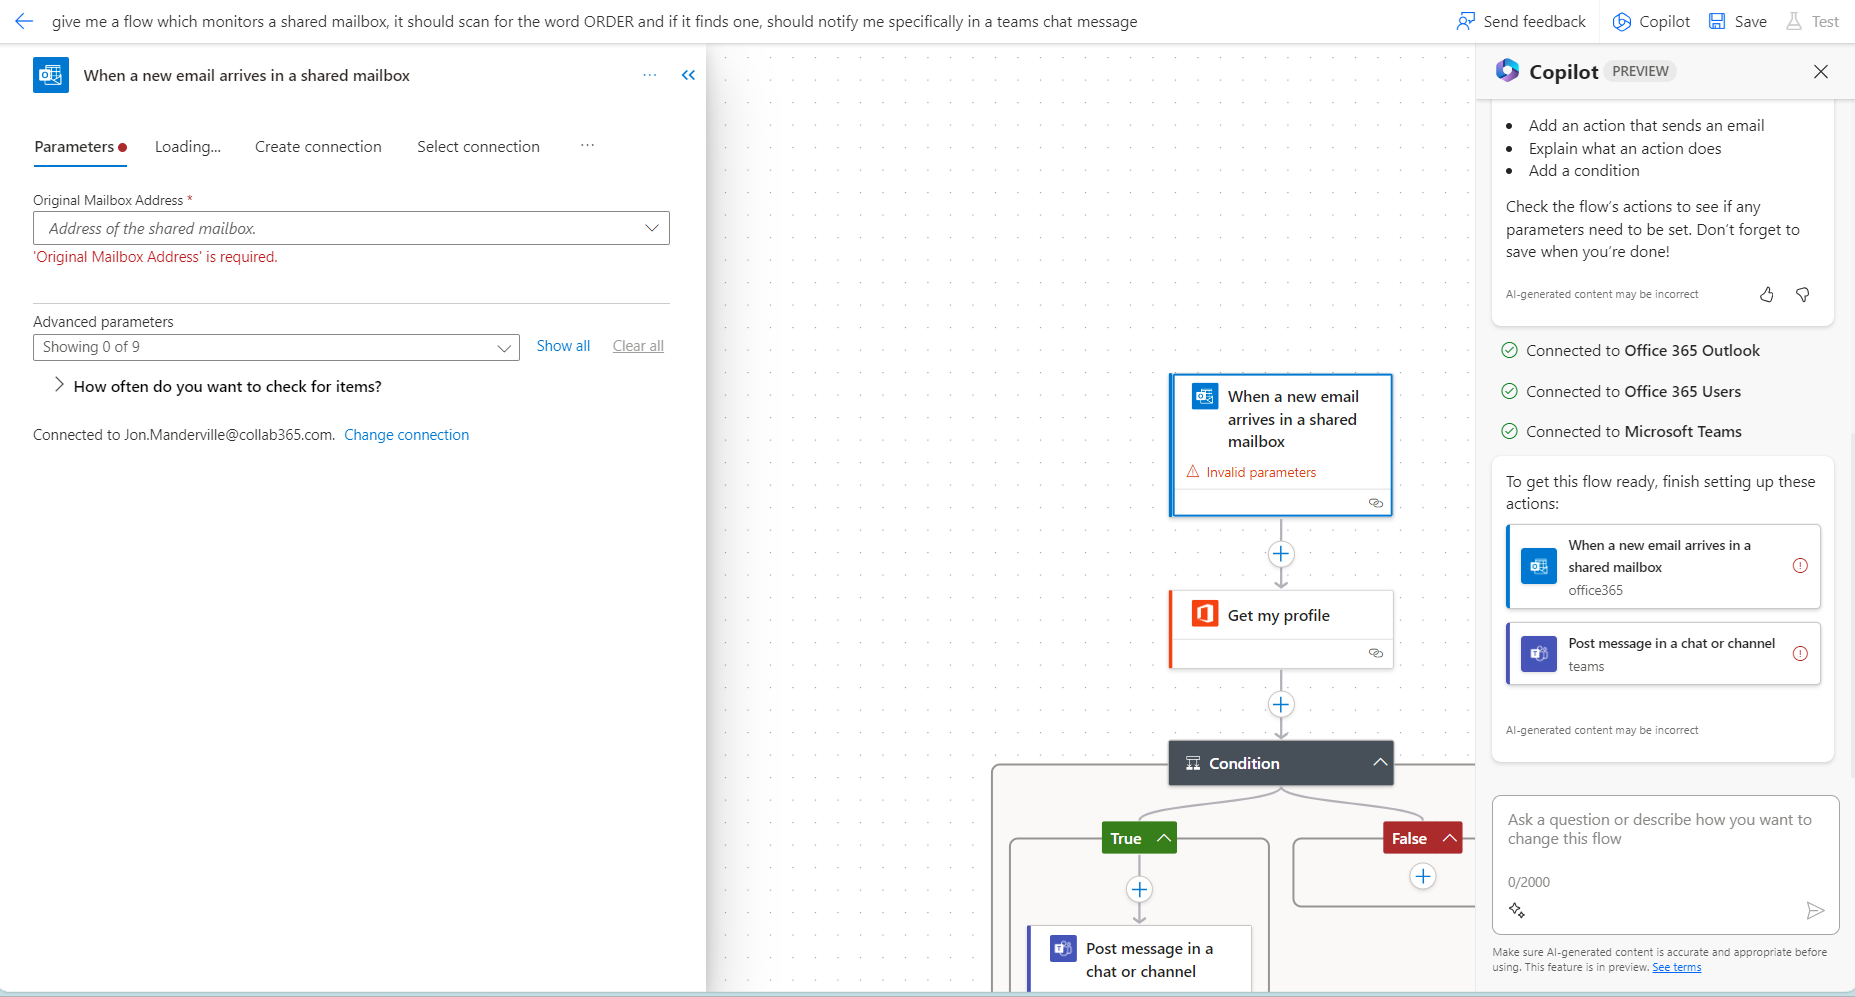The width and height of the screenshot is (1855, 997).
Task: Save the flow from the top toolbar
Action: point(1737,21)
